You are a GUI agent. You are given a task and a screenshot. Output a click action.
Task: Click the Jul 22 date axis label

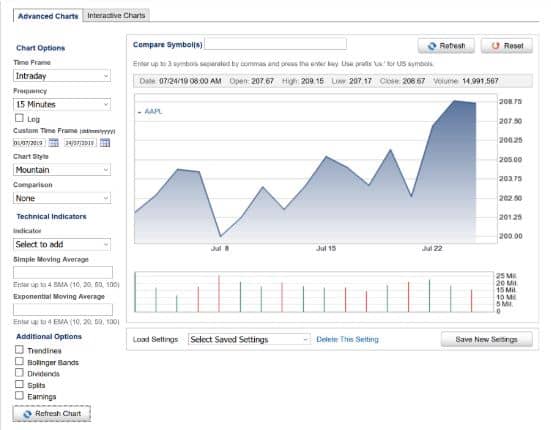coord(432,248)
